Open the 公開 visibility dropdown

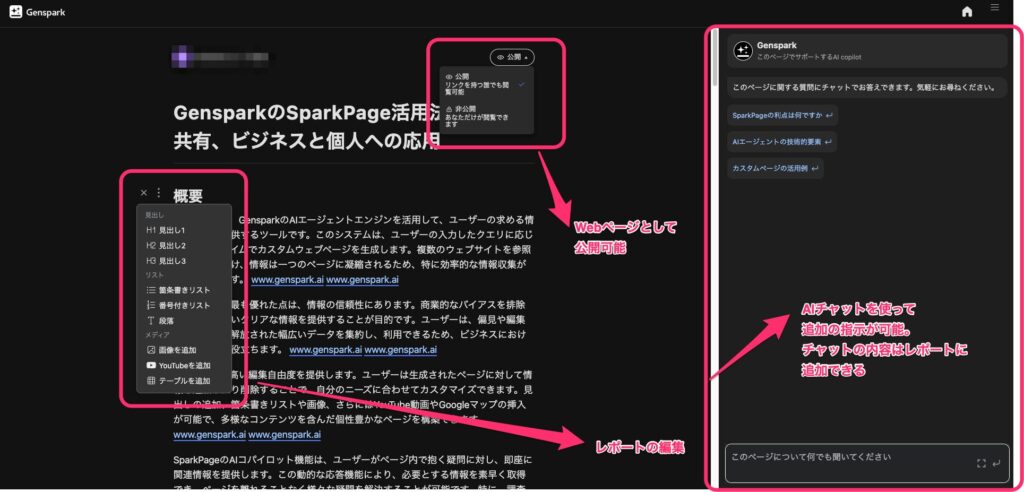point(512,57)
